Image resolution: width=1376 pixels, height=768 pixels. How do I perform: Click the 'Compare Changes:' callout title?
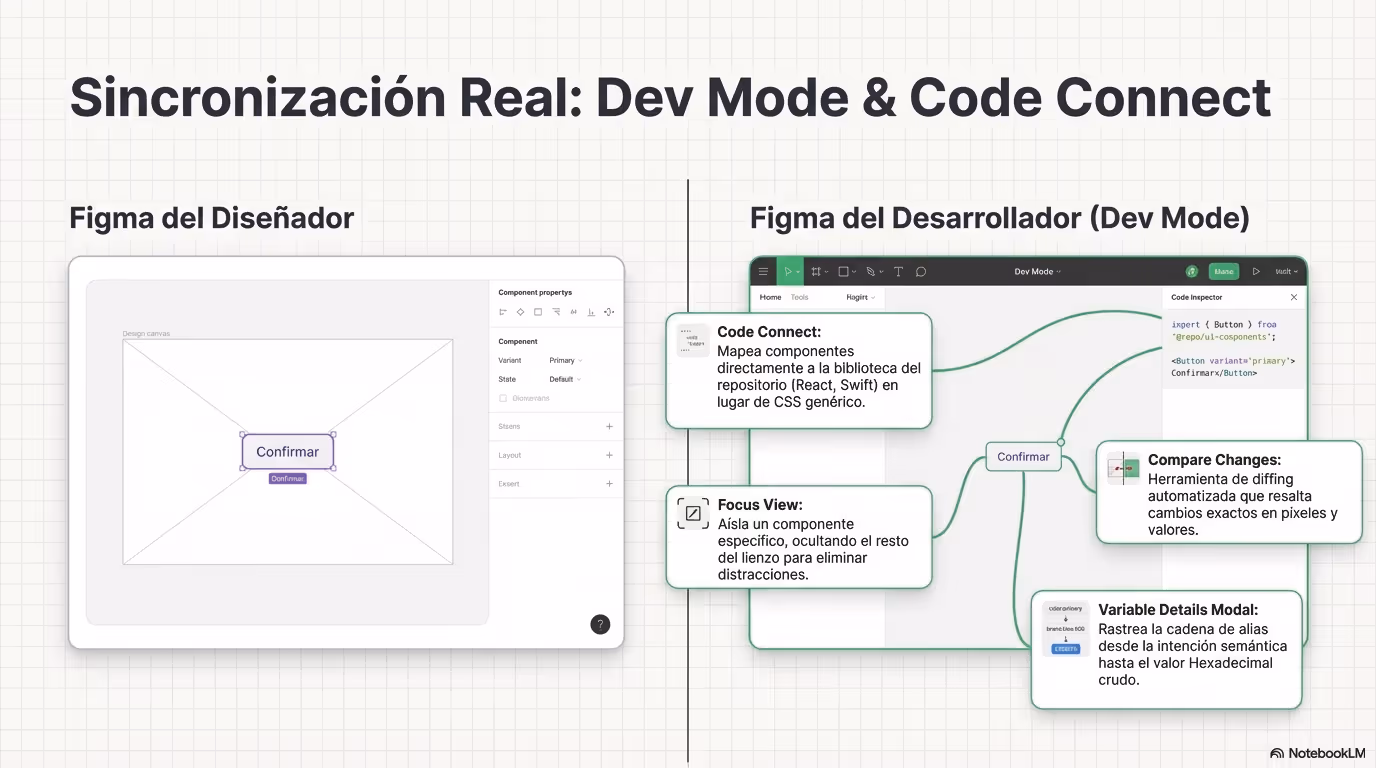point(1214,460)
